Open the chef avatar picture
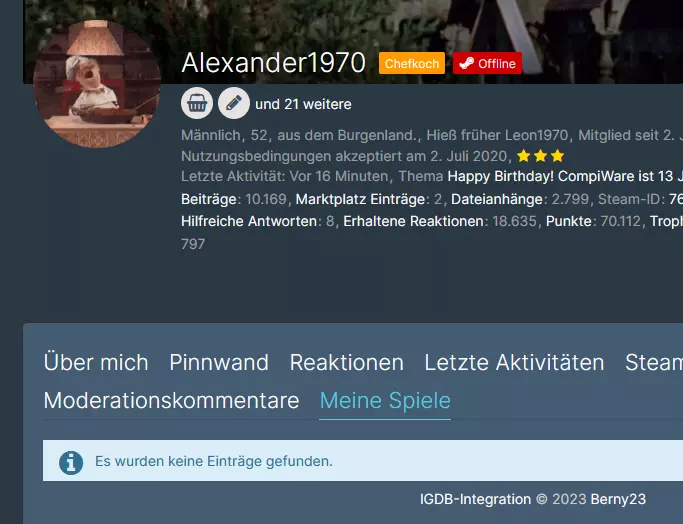Image resolution: width=683 pixels, height=524 pixels. pyautogui.click(x=97, y=84)
